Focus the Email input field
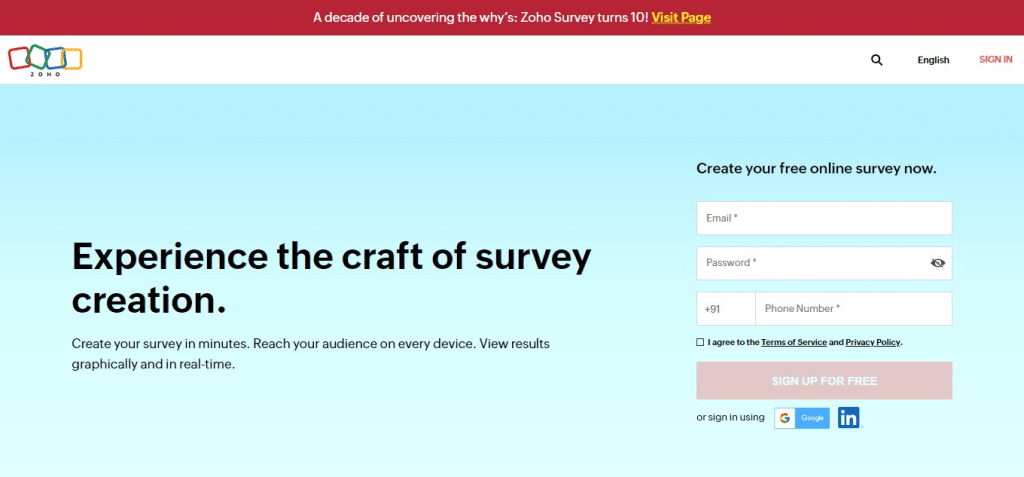The width and height of the screenshot is (1024, 477). click(824, 218)
